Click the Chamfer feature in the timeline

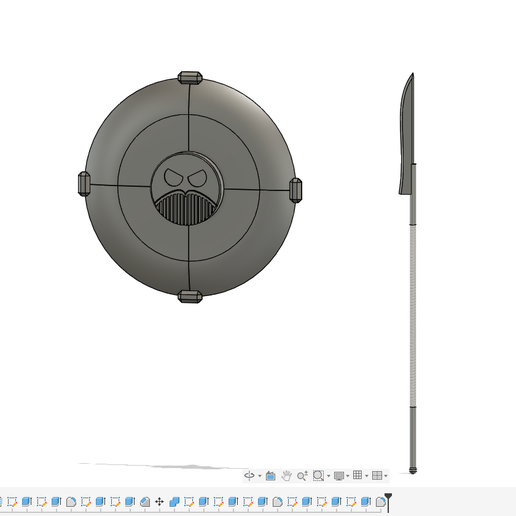pyautogui.click(x=145, y=502)
